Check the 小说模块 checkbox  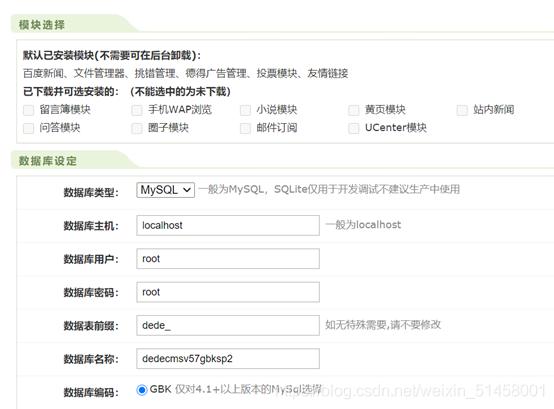pyautogui.click(x=245, y=111)
